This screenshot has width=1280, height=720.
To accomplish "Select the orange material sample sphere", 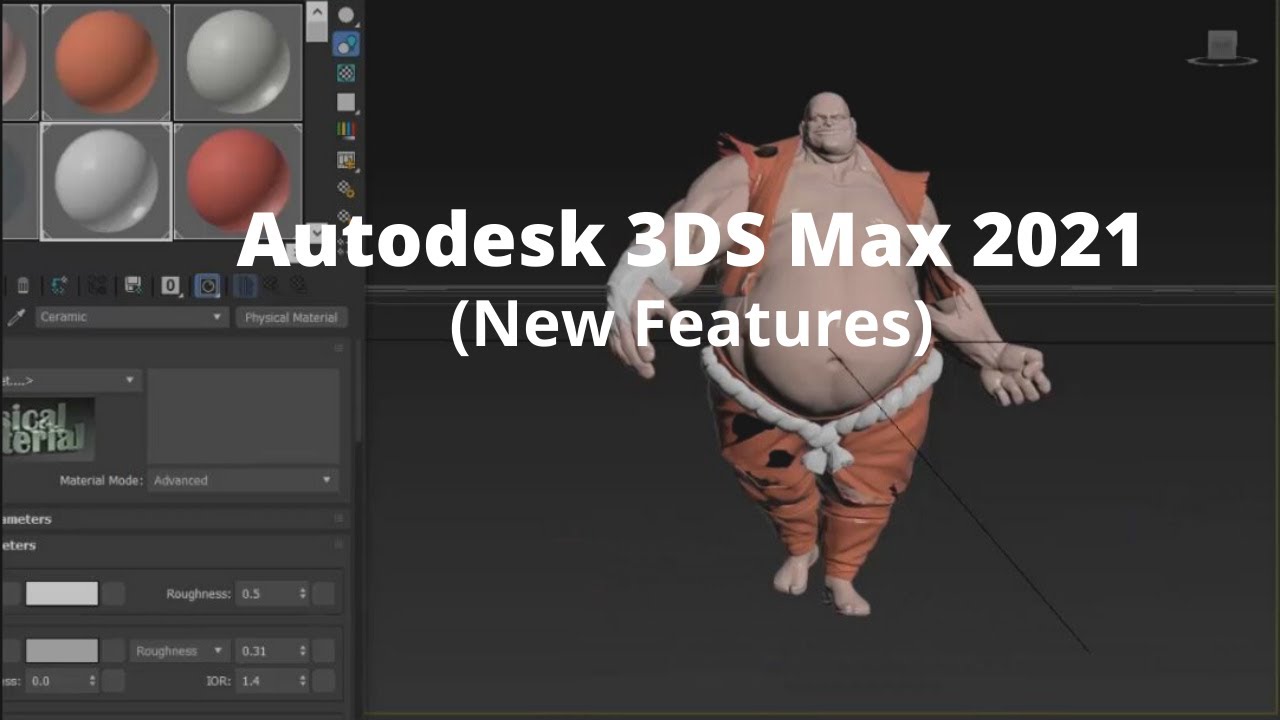I will (106, 61).
